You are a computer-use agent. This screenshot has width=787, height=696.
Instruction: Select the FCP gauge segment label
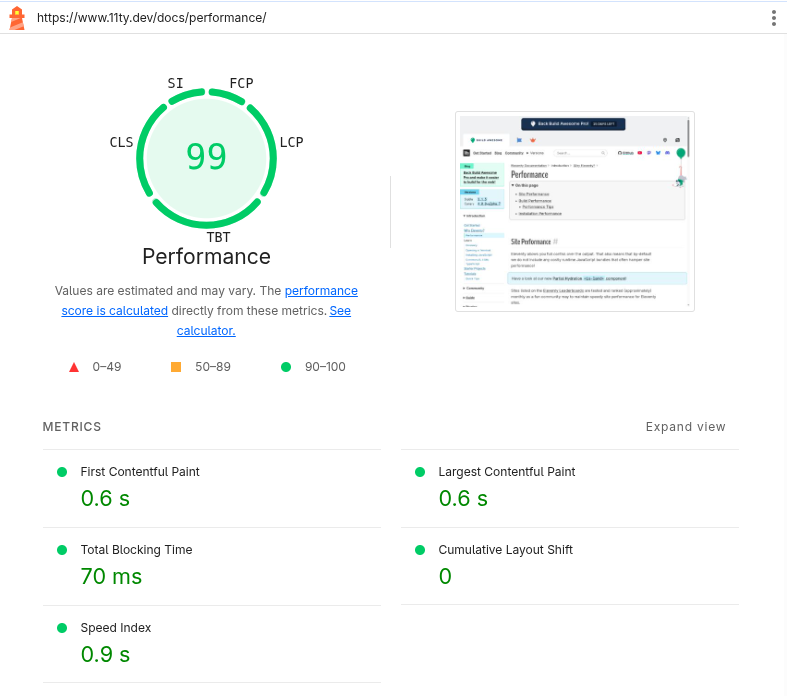point(241,83)
